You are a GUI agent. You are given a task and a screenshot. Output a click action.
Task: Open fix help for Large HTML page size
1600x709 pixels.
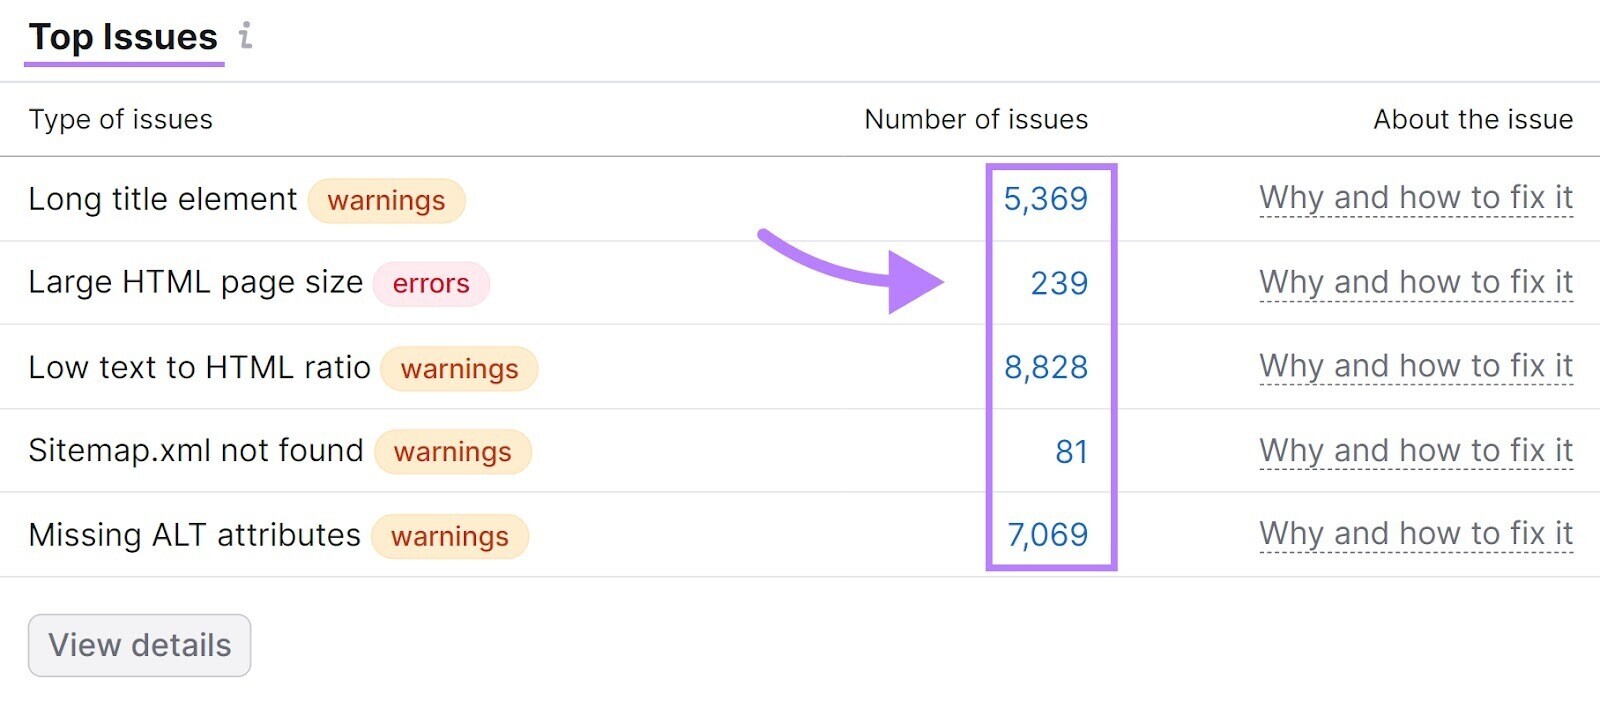pyautogui.click(x=1416, y=283)
